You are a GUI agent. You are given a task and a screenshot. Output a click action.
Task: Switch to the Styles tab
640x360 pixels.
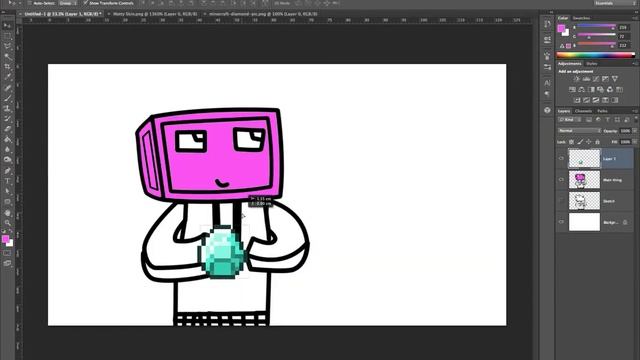[x=591, y=64]
